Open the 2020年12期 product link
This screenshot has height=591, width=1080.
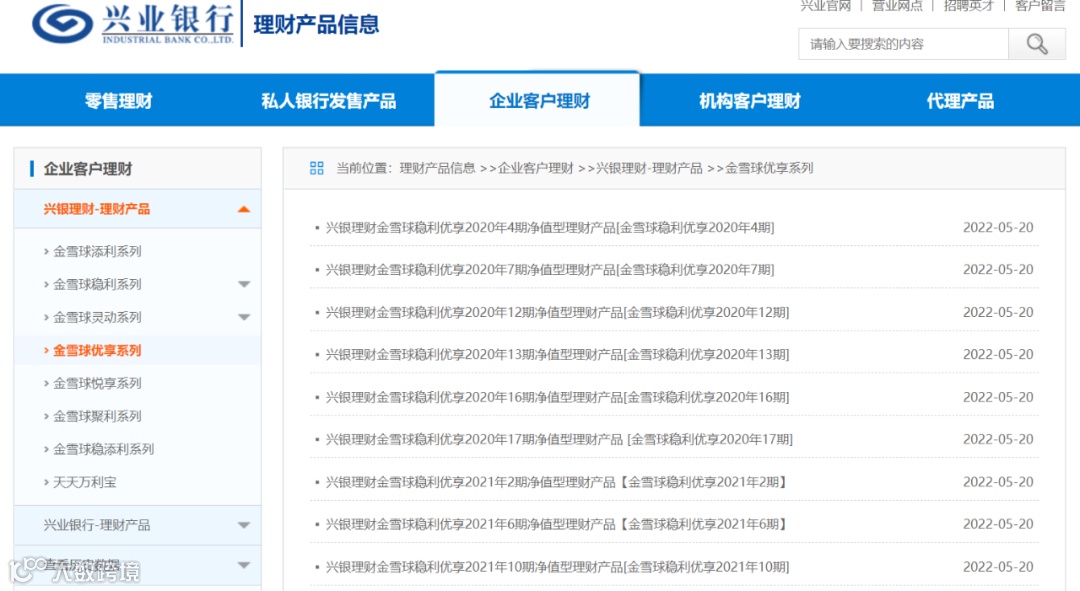point(557,312)
